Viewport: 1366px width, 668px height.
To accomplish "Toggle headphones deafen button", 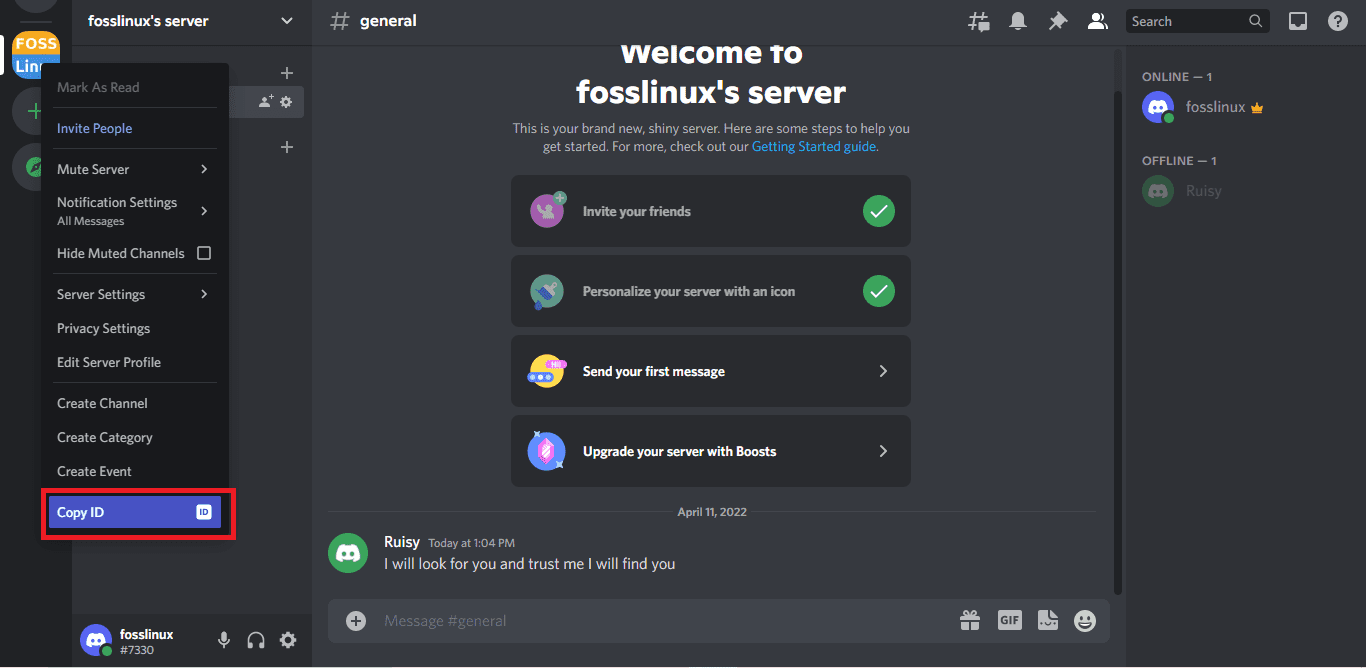I will (256, 640).
